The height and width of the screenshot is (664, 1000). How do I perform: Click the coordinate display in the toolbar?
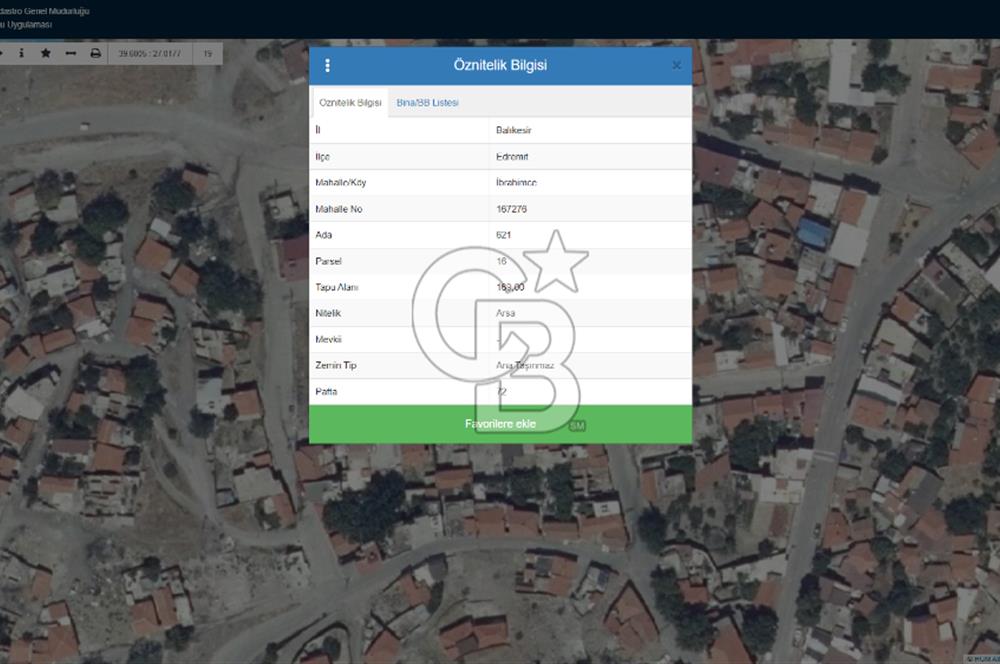(150, 53)
